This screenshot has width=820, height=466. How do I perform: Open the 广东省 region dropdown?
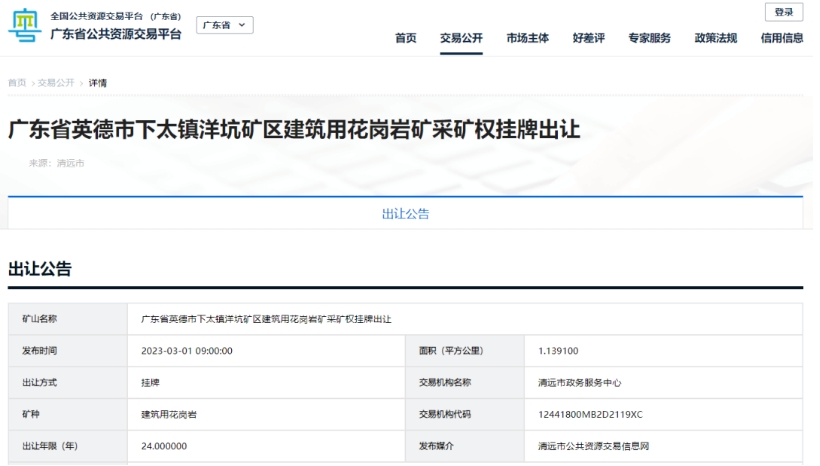click(224, 25)
